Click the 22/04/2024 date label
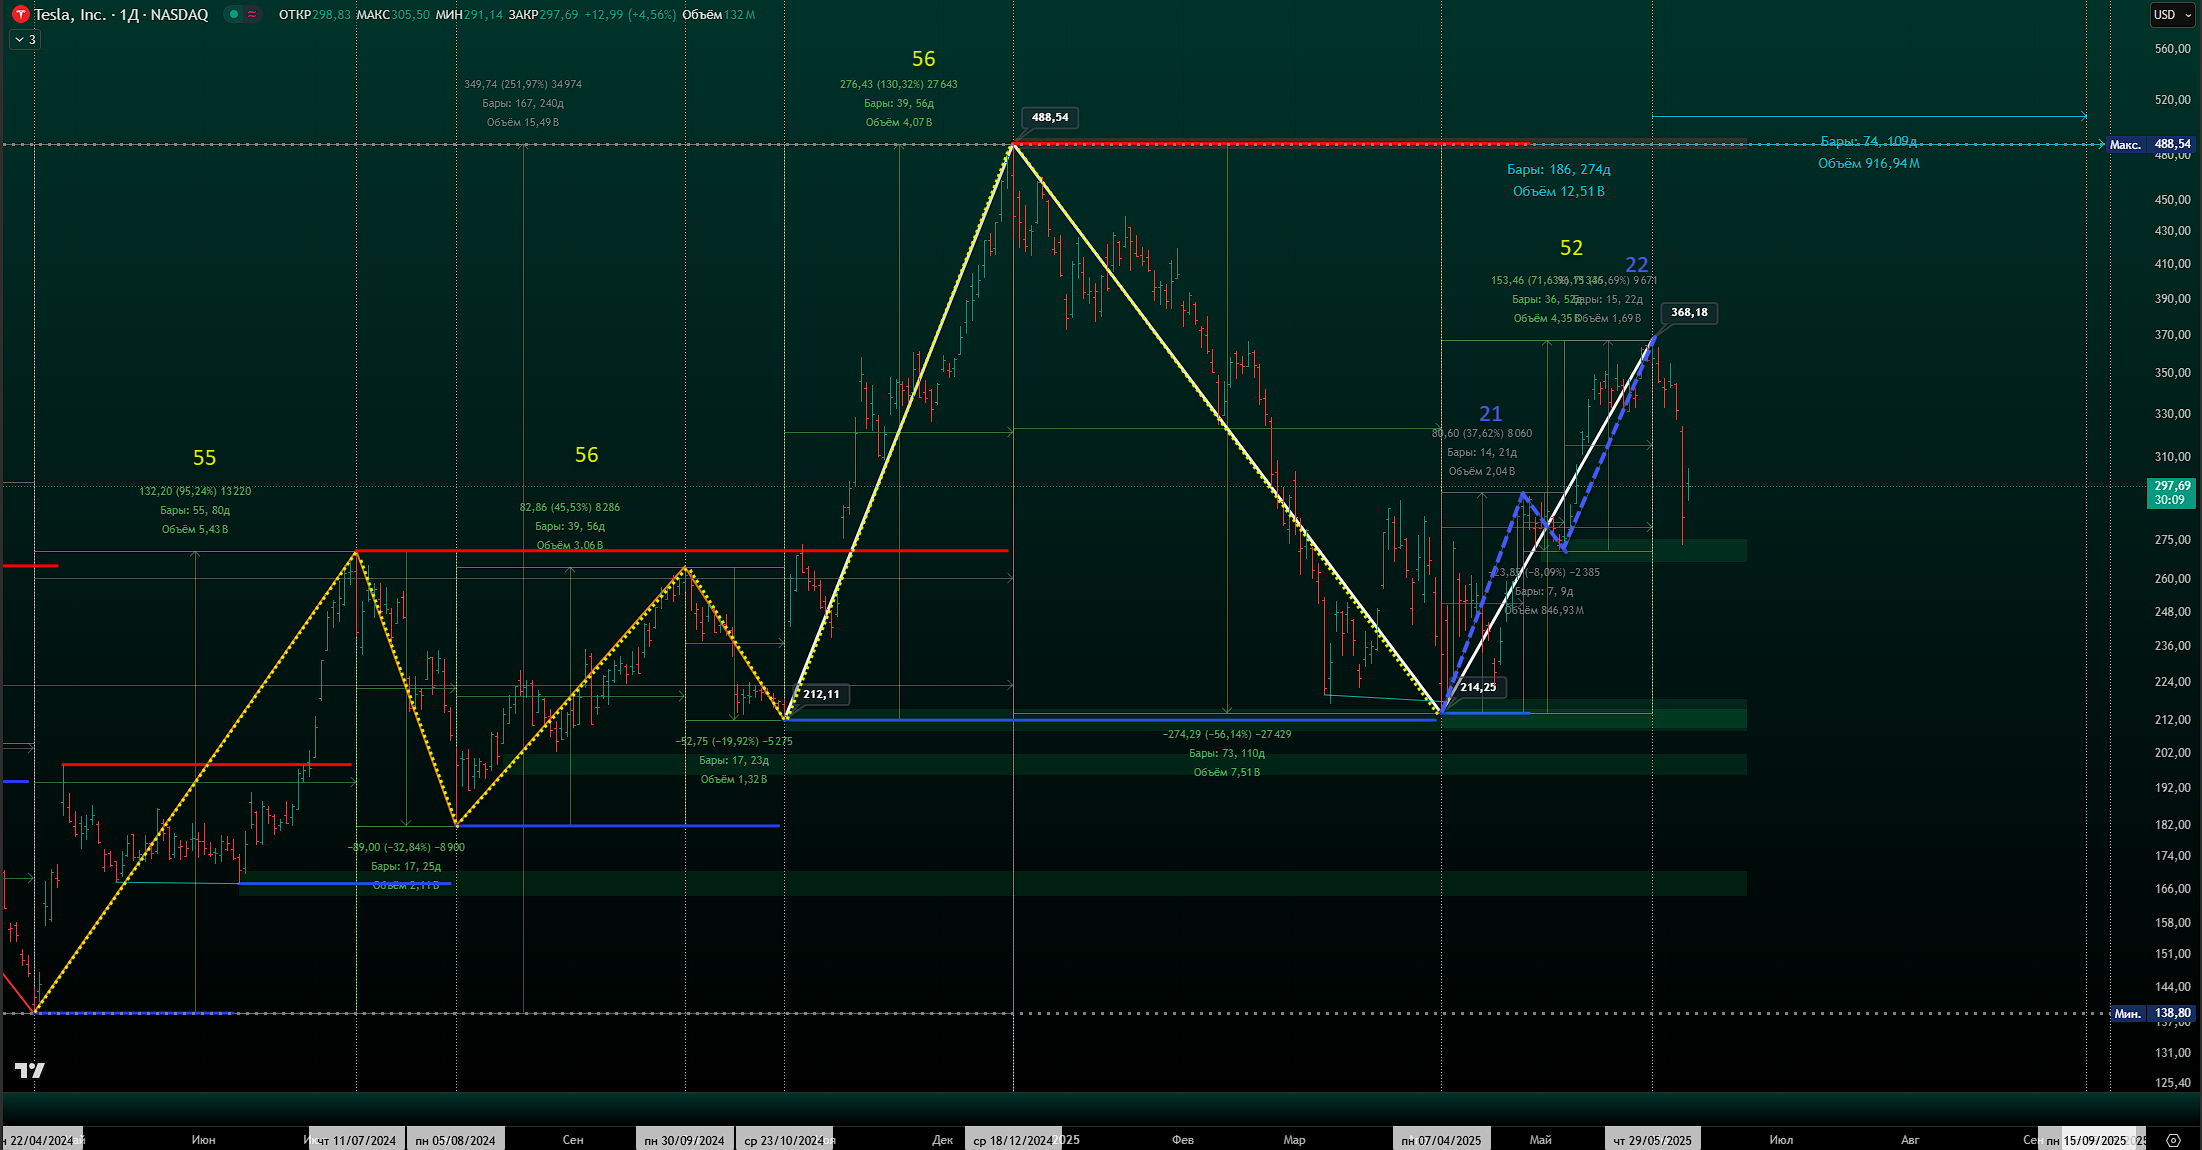This screenshot has width=2202, height=1150. [42, 1140]
